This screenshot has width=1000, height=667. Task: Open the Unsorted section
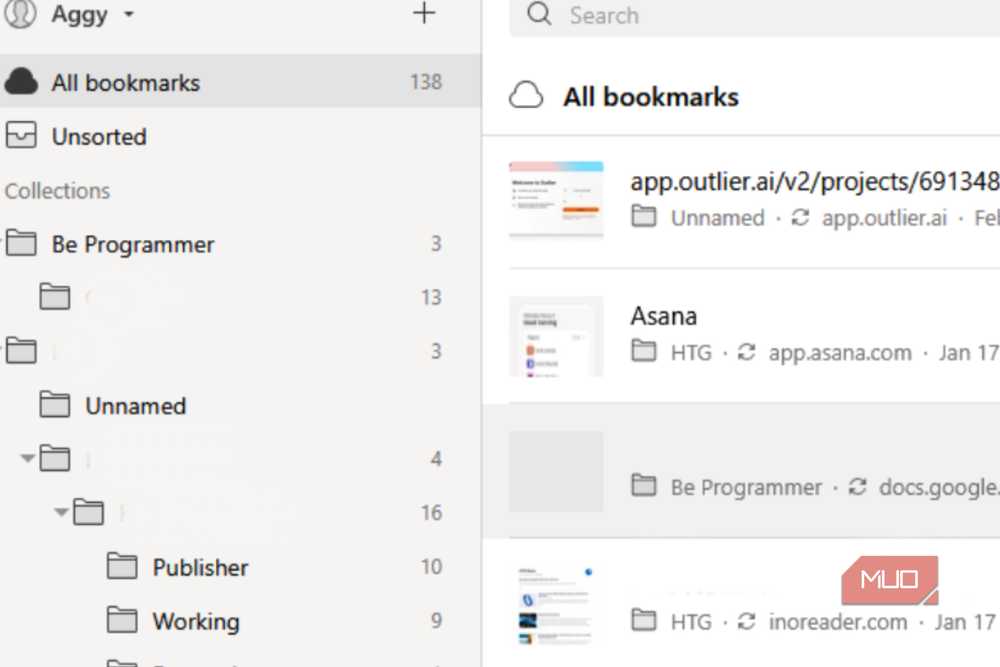pyautogui.click(x=240, y=136)
